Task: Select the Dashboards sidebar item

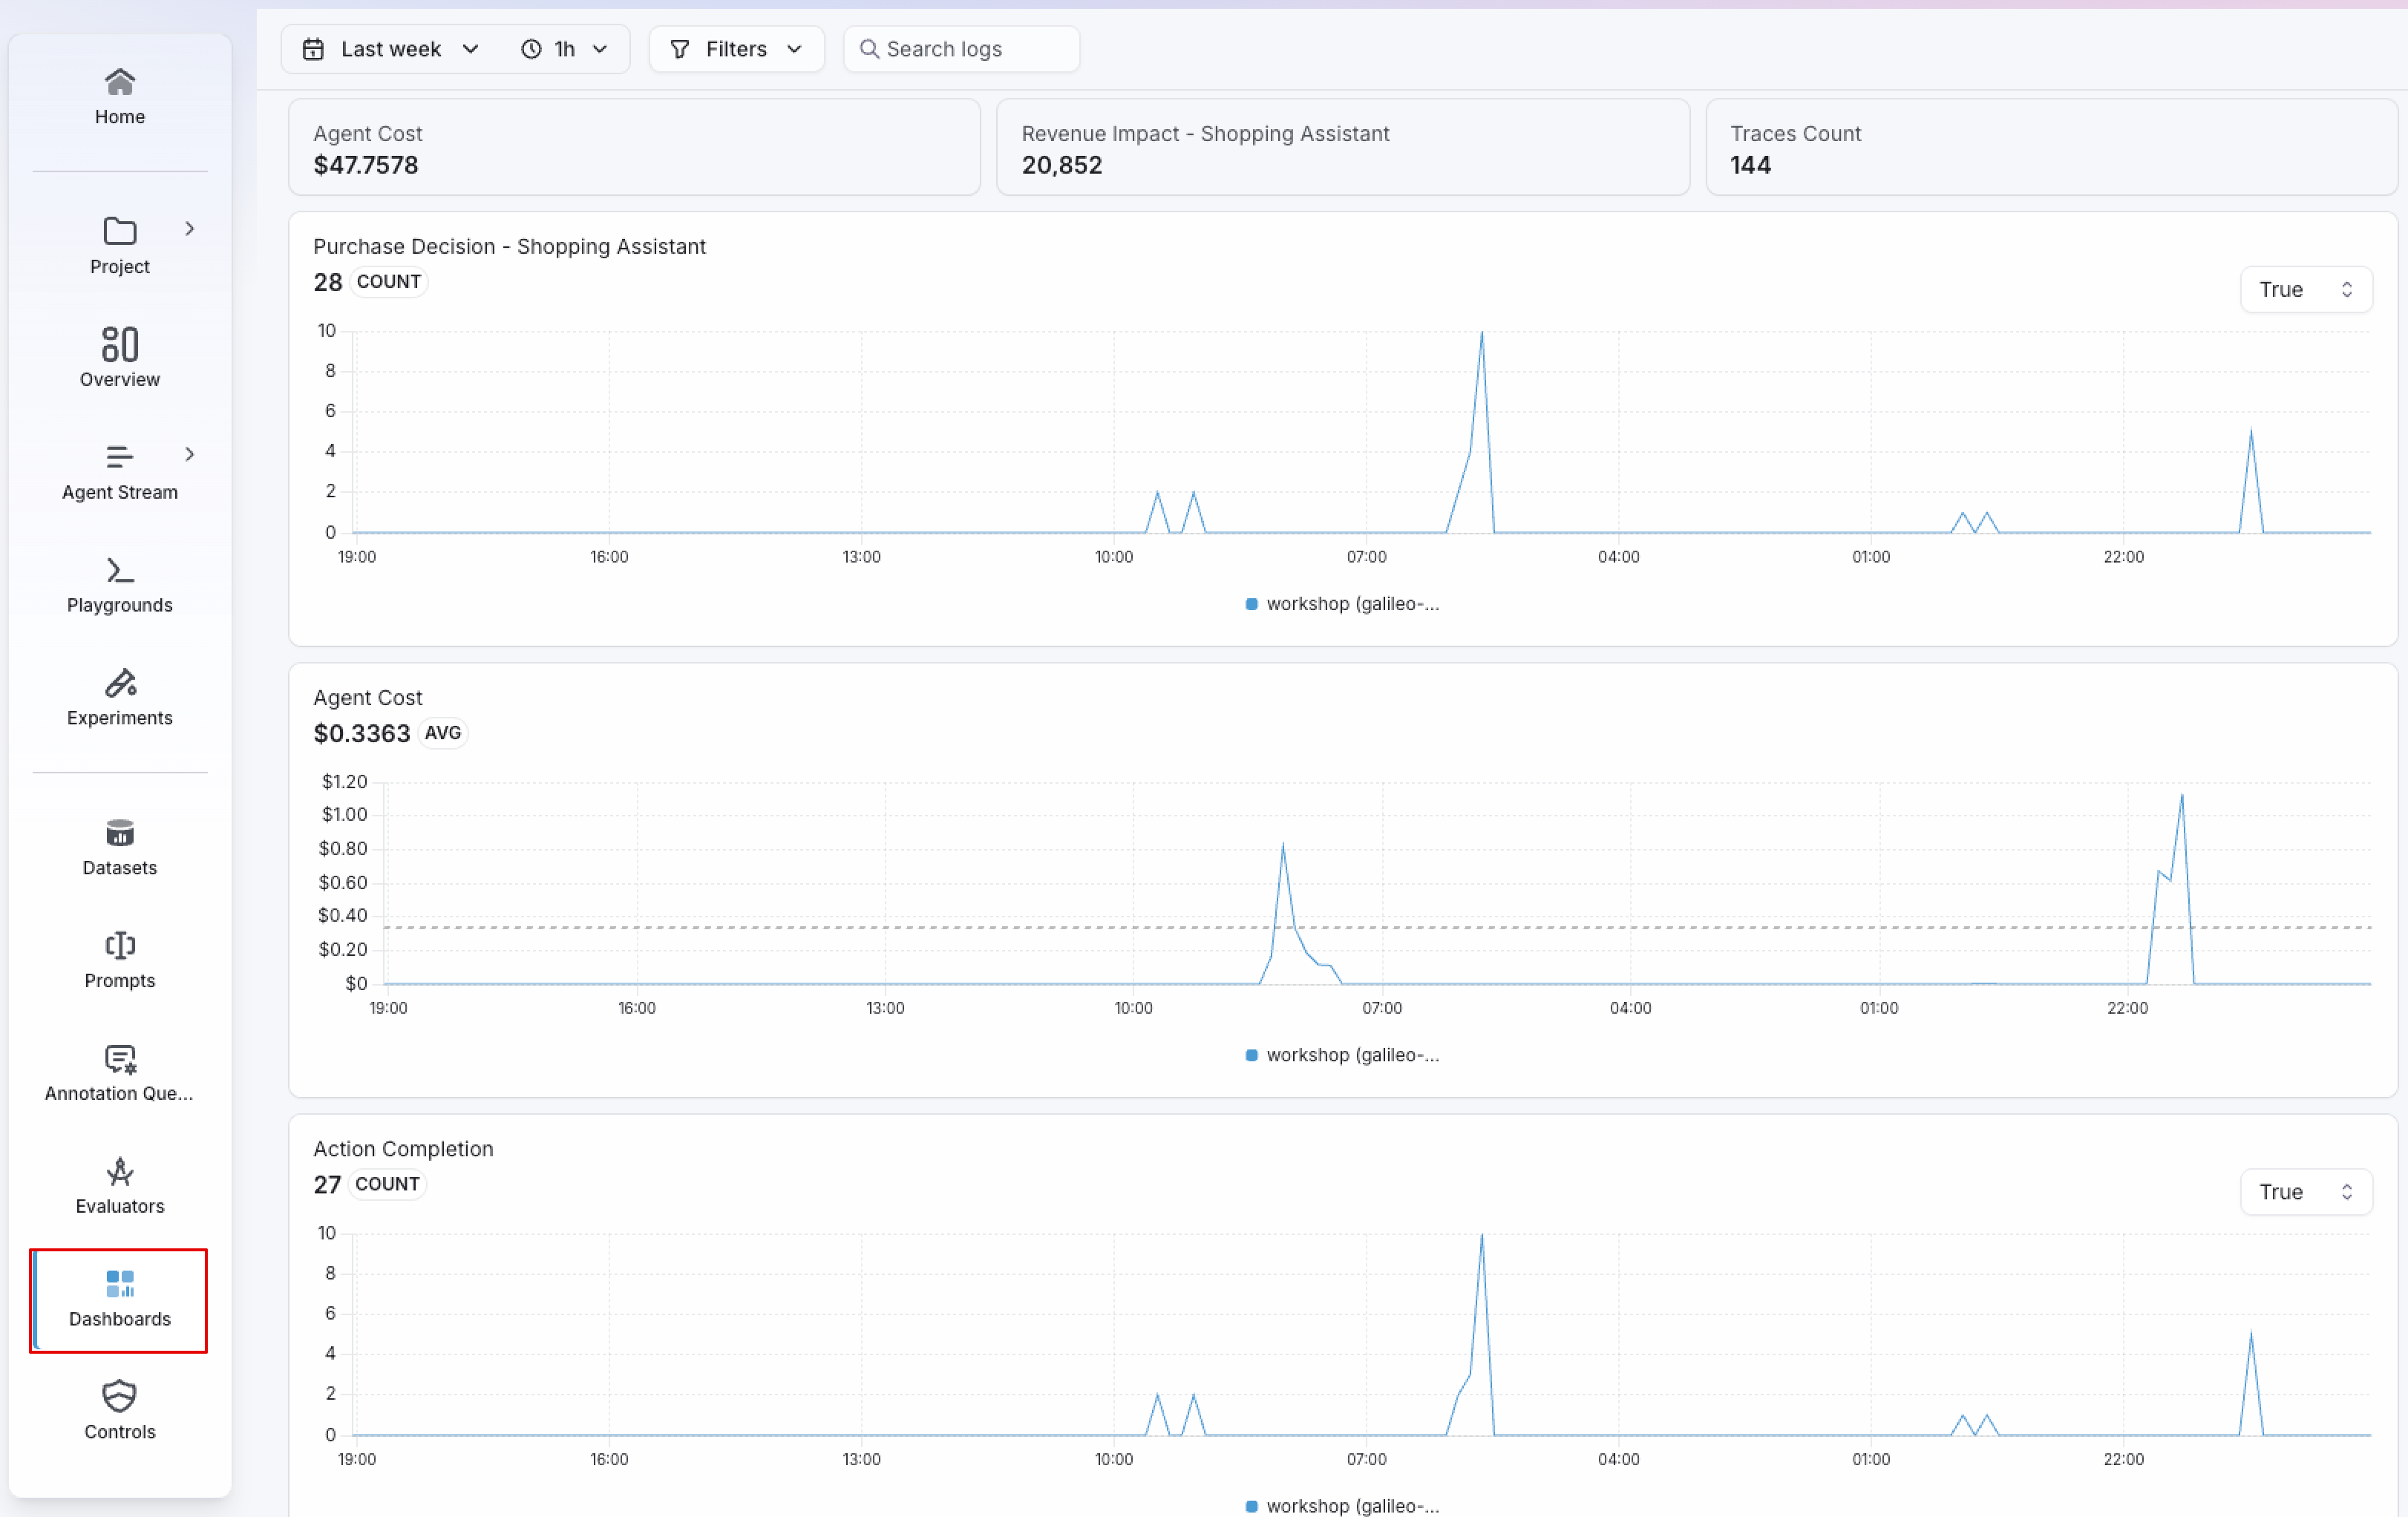Action: (x=120, y=1300)
